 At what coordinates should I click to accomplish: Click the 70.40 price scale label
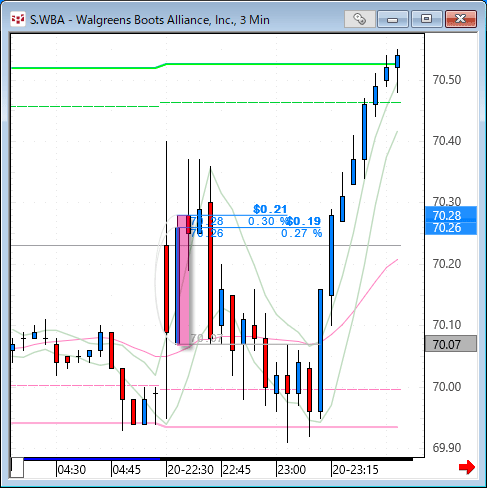447,141
